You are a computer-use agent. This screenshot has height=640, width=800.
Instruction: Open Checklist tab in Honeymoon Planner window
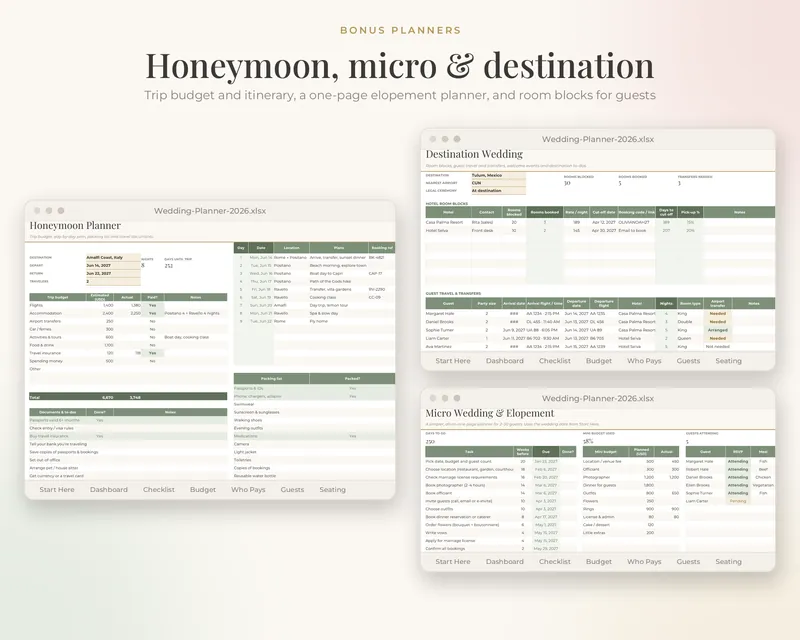[159, 489]
